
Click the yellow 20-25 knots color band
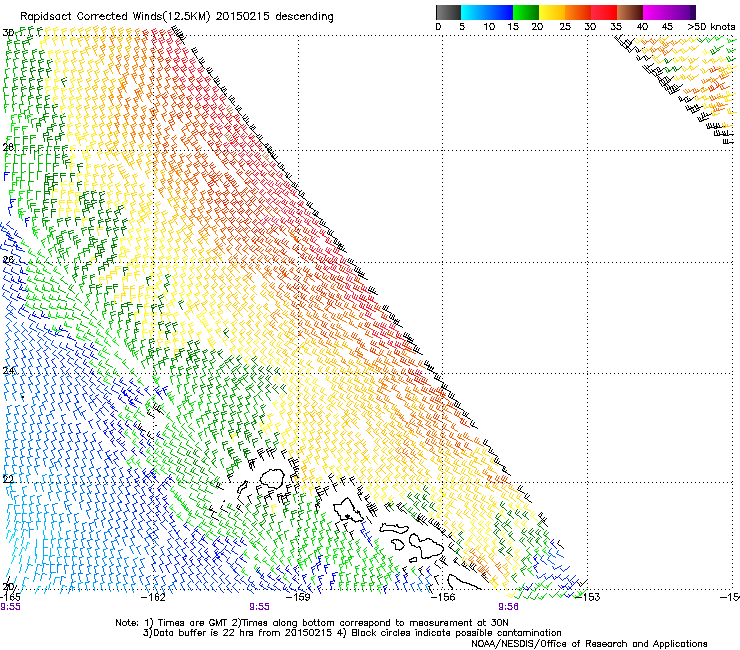tap(552, 12)
